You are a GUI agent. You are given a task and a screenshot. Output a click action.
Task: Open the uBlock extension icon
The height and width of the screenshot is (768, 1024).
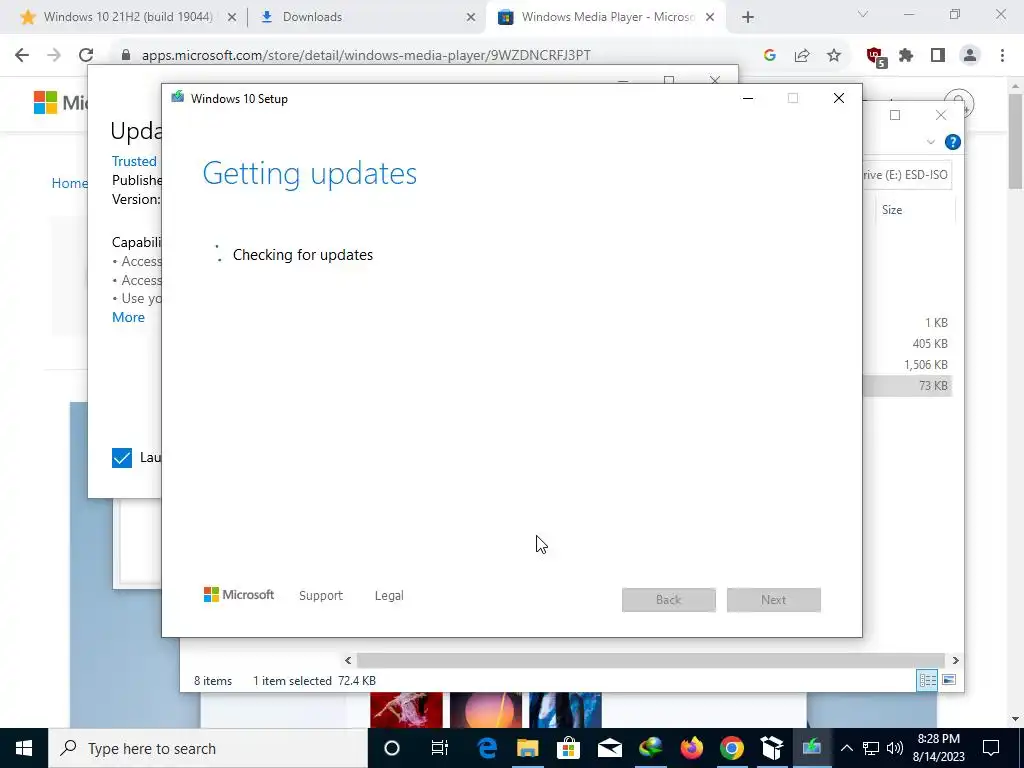point(876,57)
